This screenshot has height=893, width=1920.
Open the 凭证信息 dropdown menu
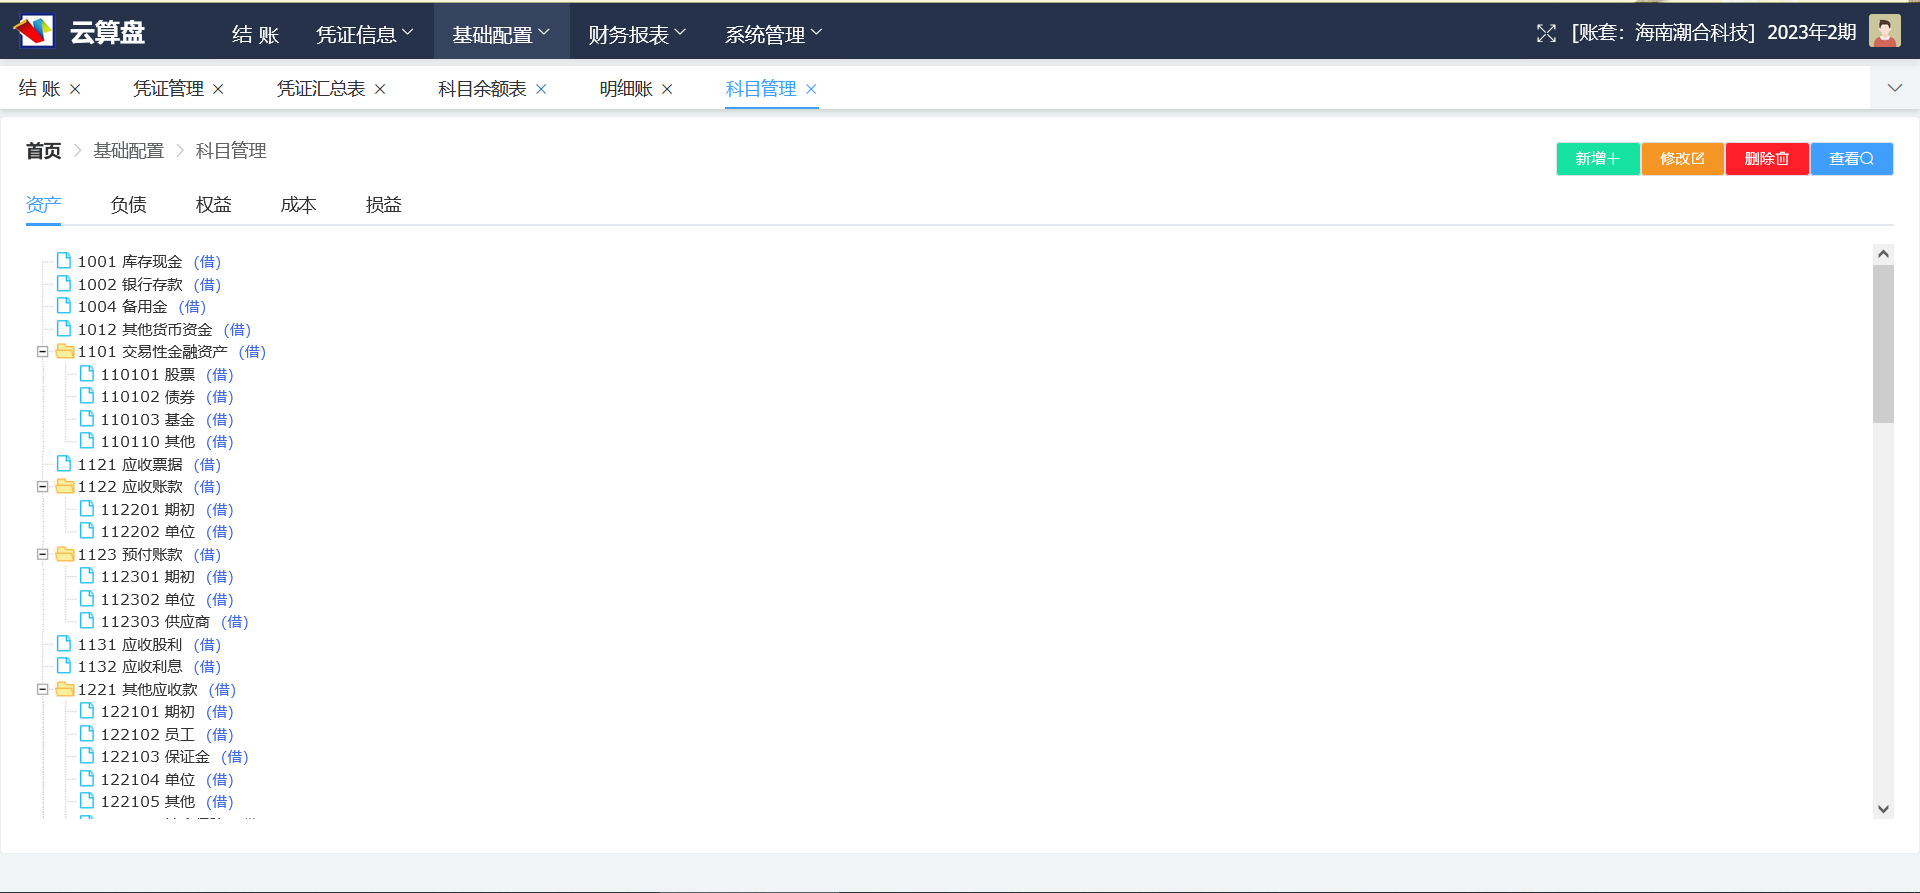pyautogui.click(x=365, y=34)
